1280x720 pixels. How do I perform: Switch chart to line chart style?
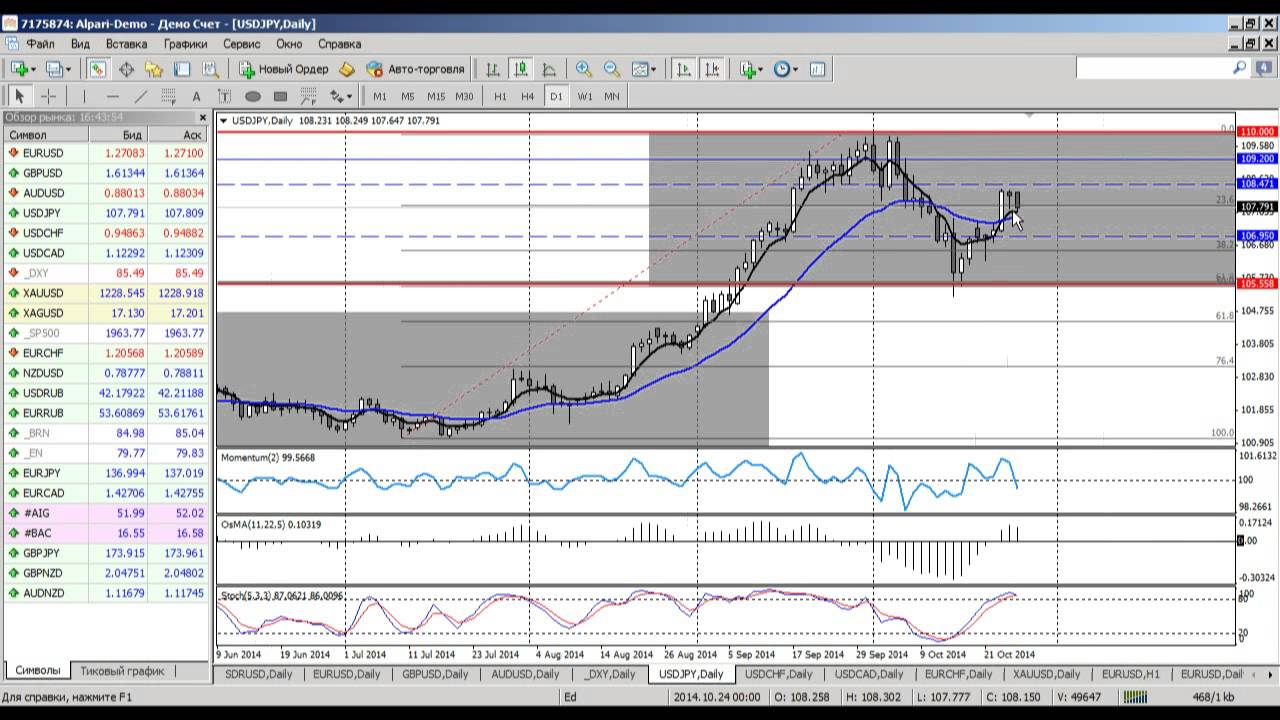548,69
